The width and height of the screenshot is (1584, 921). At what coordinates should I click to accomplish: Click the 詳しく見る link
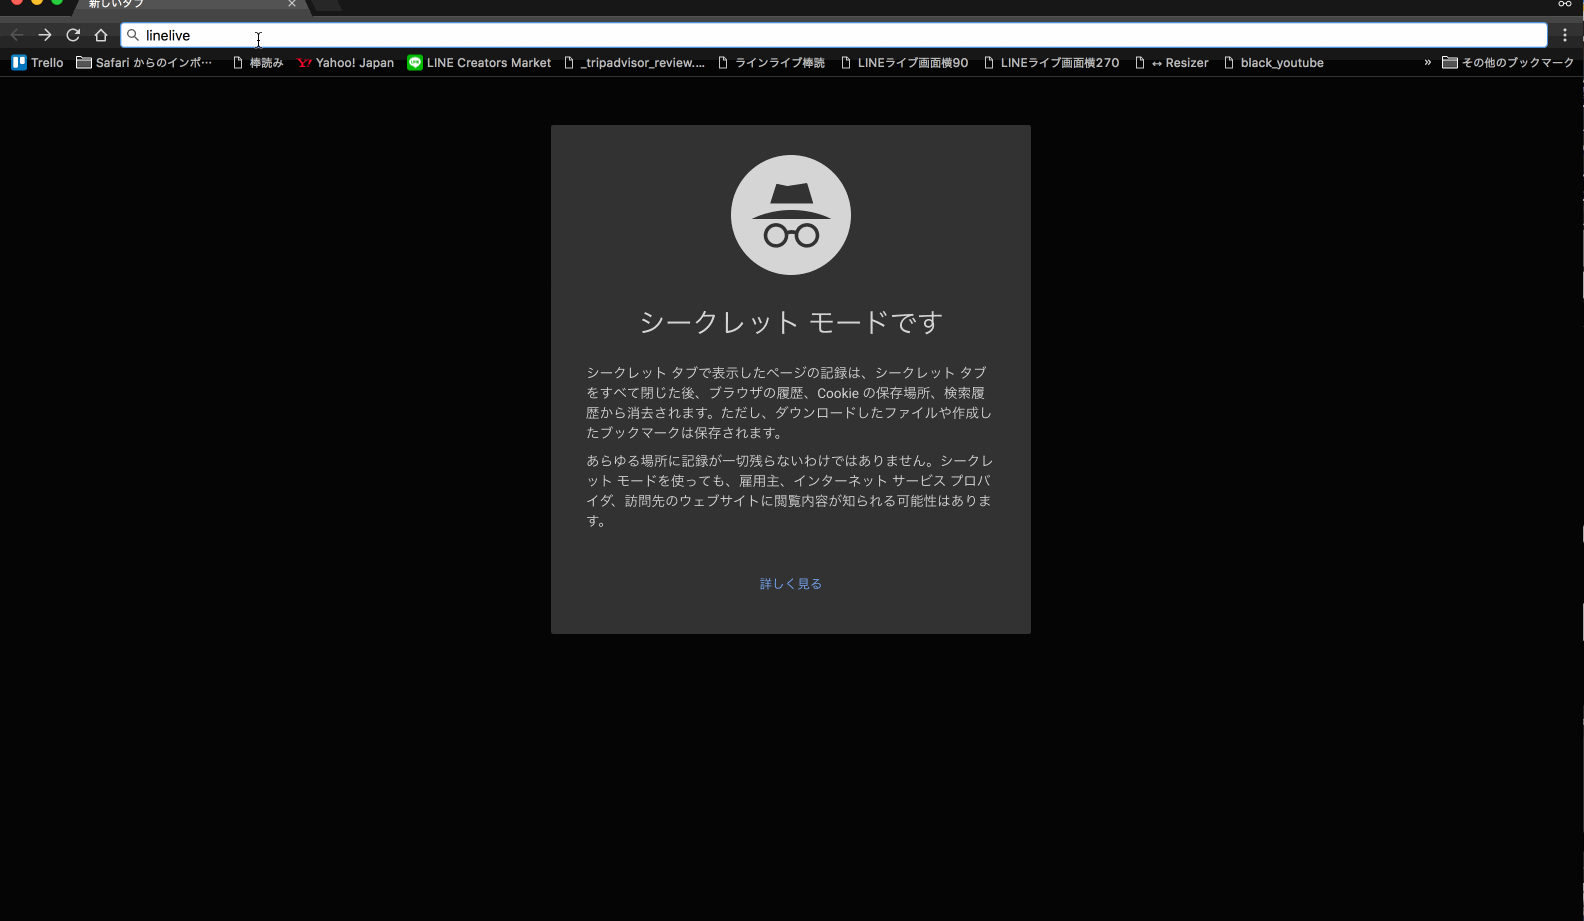point(790,584)
